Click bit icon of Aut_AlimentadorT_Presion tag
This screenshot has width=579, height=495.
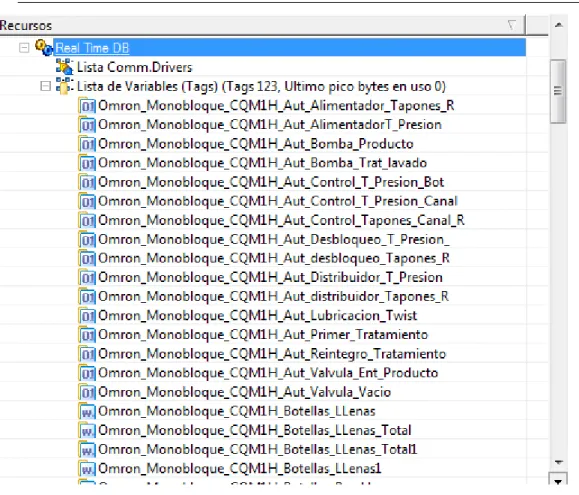tap(88, 125)
